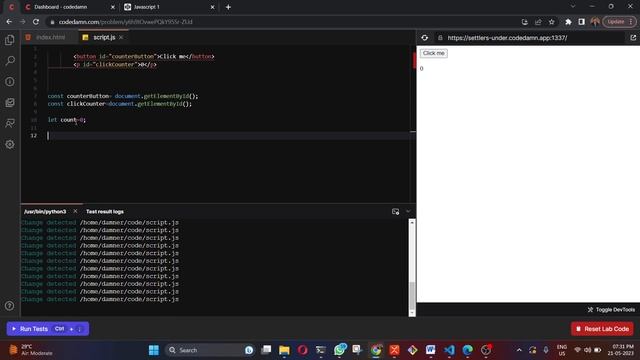Open preview in new window icon

pos(633,38)
